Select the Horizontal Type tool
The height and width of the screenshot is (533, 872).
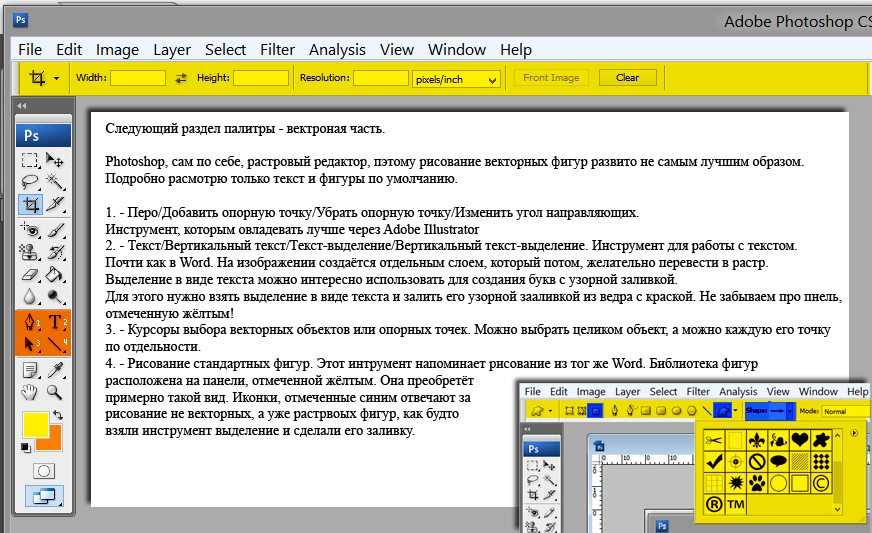56,322
